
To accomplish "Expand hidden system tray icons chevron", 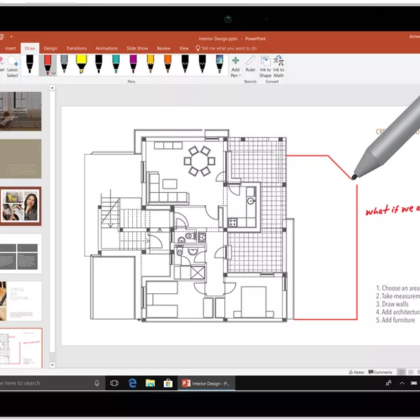I will pyautogui.click(x=402, y=383).
